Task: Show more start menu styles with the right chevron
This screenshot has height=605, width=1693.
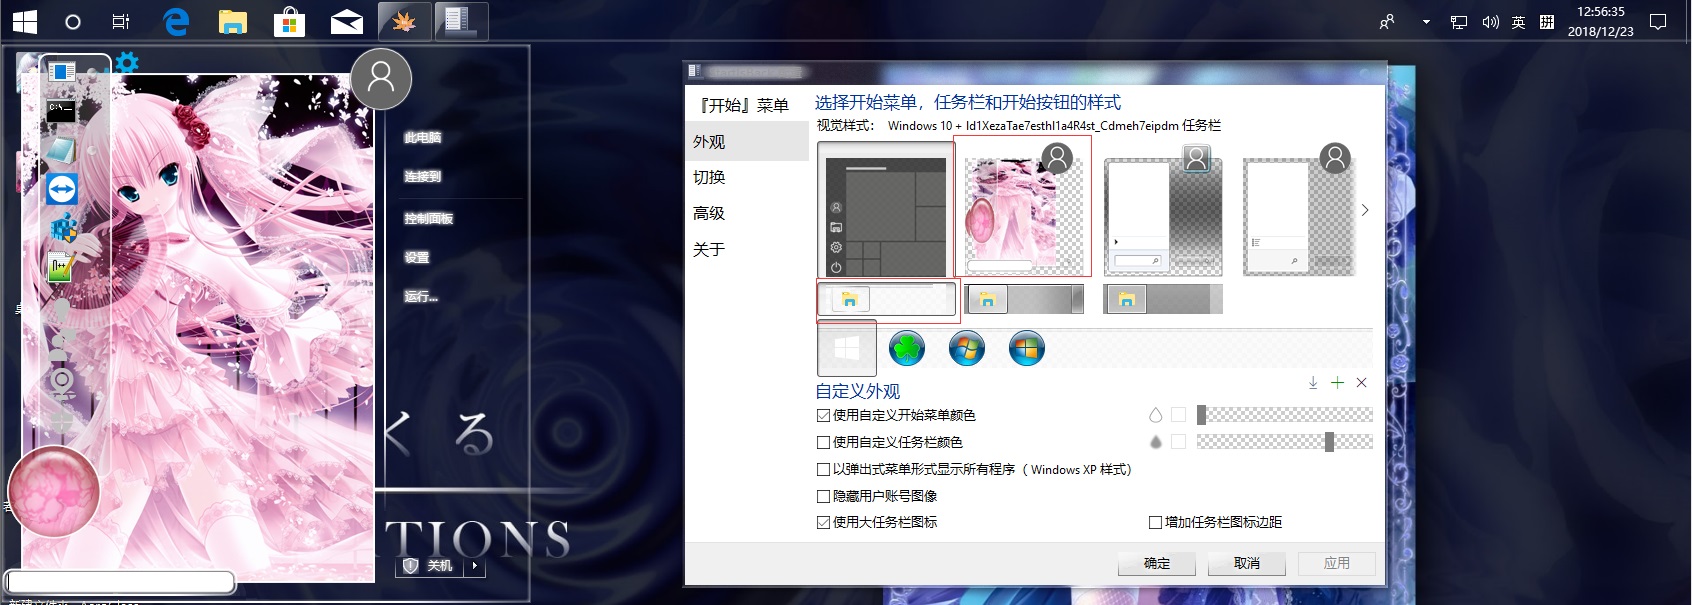Action: coord(1365,210)
